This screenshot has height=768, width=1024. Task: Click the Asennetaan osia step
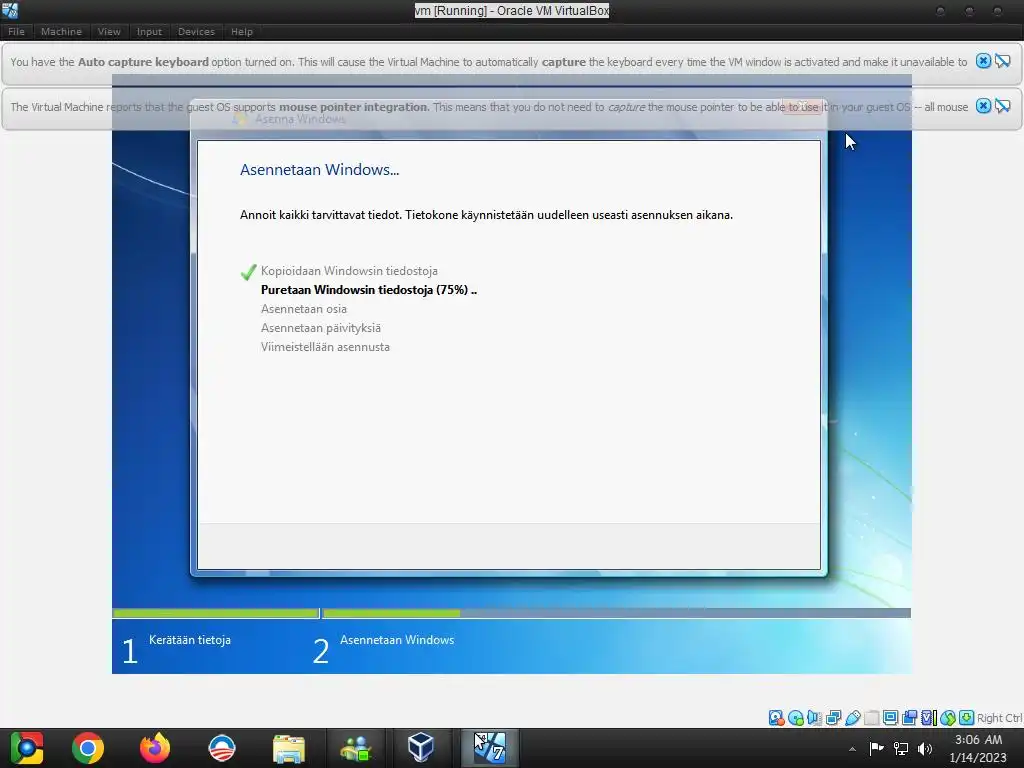click(304, 309)
